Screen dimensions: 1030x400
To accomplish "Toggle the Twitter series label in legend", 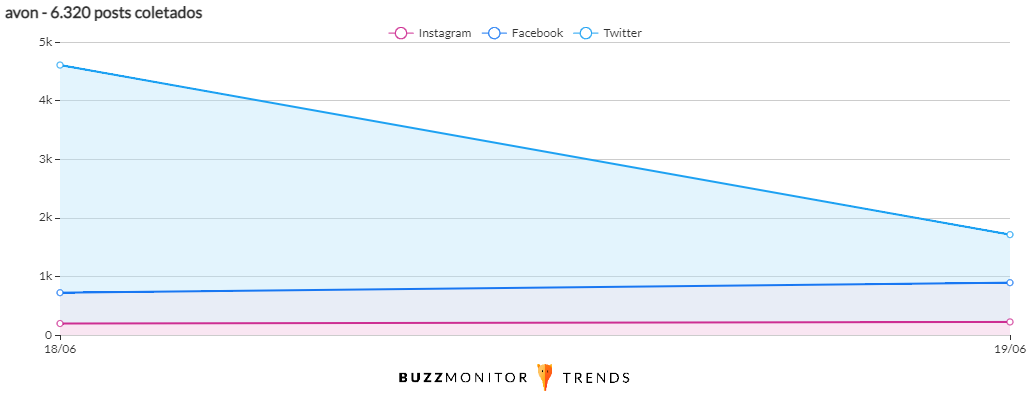I will coord(622,33).
